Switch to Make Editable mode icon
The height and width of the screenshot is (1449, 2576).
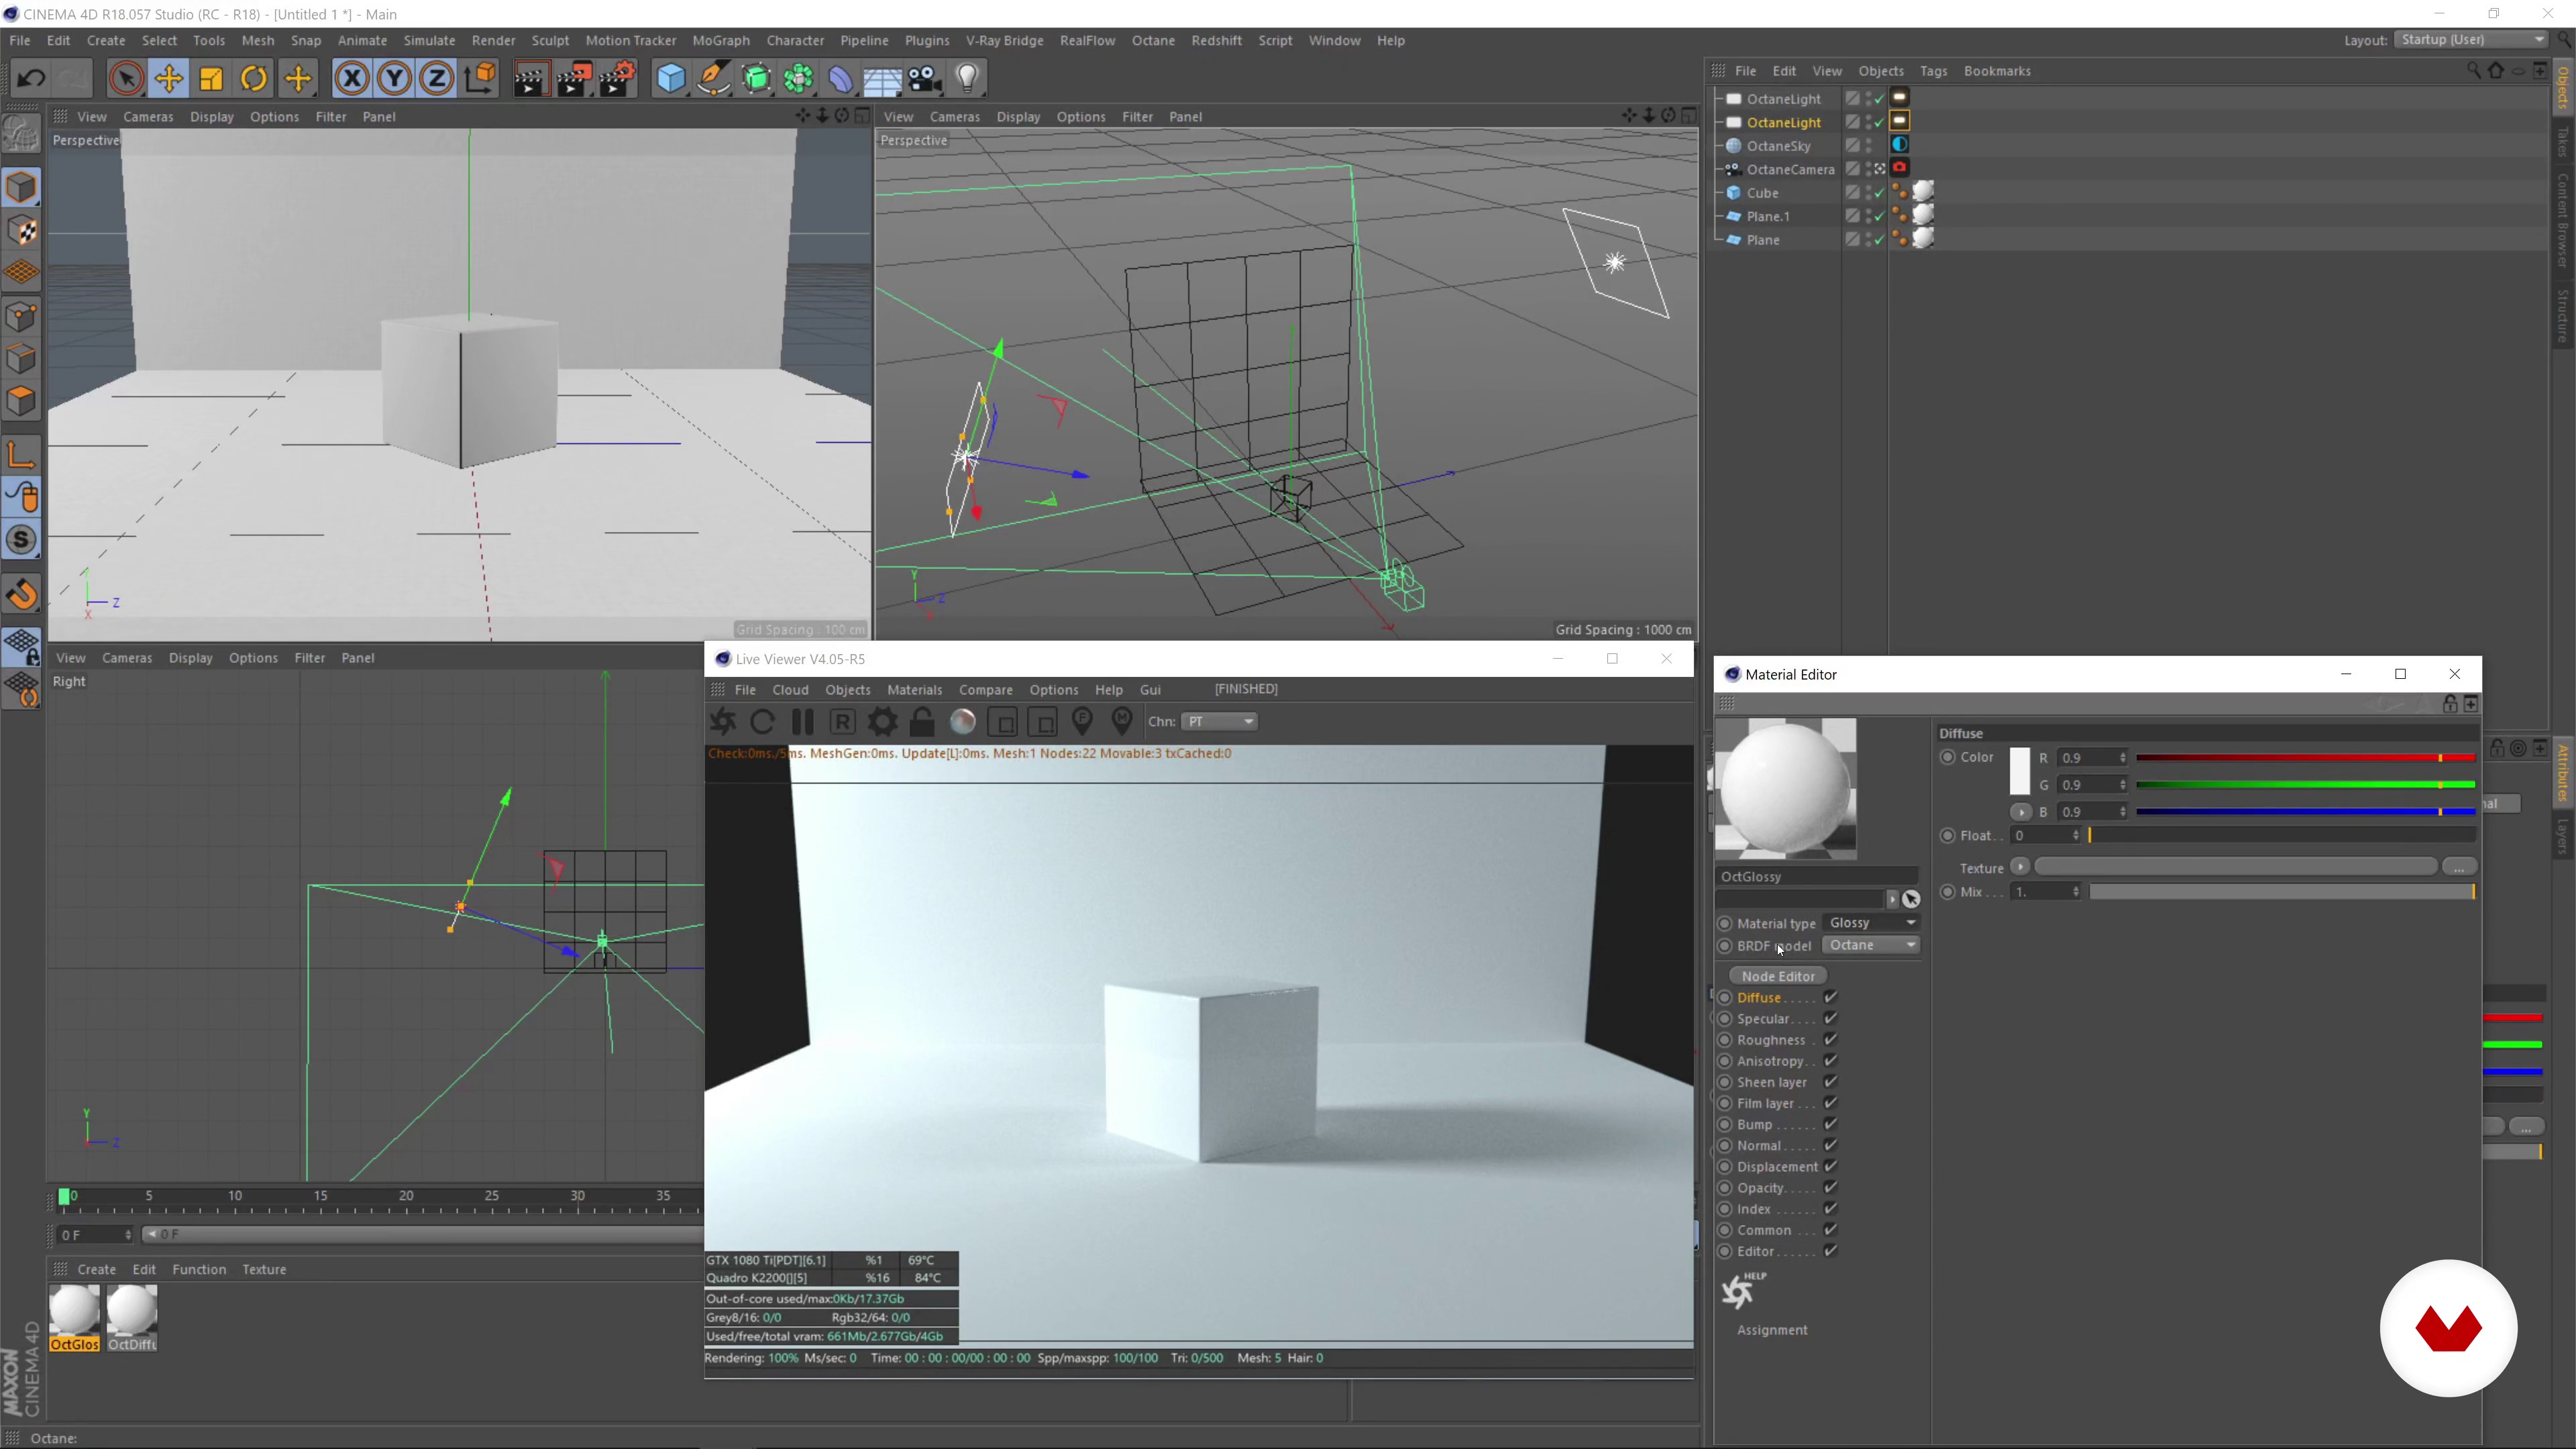(x=22, y=134)
